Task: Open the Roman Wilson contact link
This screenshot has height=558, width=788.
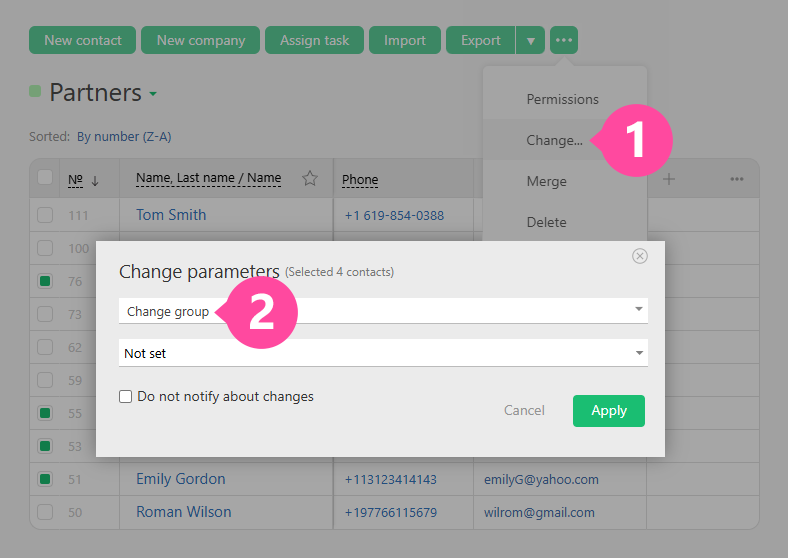Action: click(183, 512)
